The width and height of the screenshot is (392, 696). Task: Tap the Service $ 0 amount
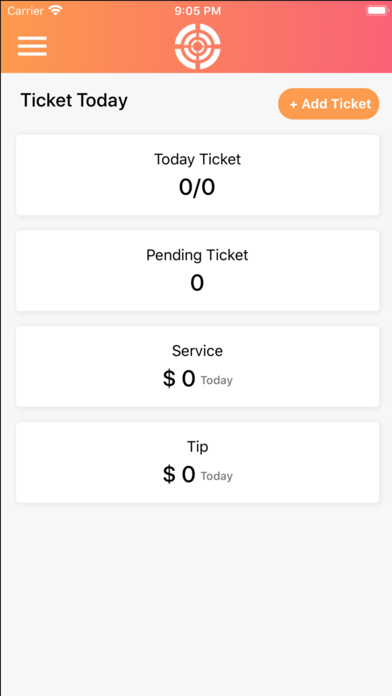click(179, 379)
